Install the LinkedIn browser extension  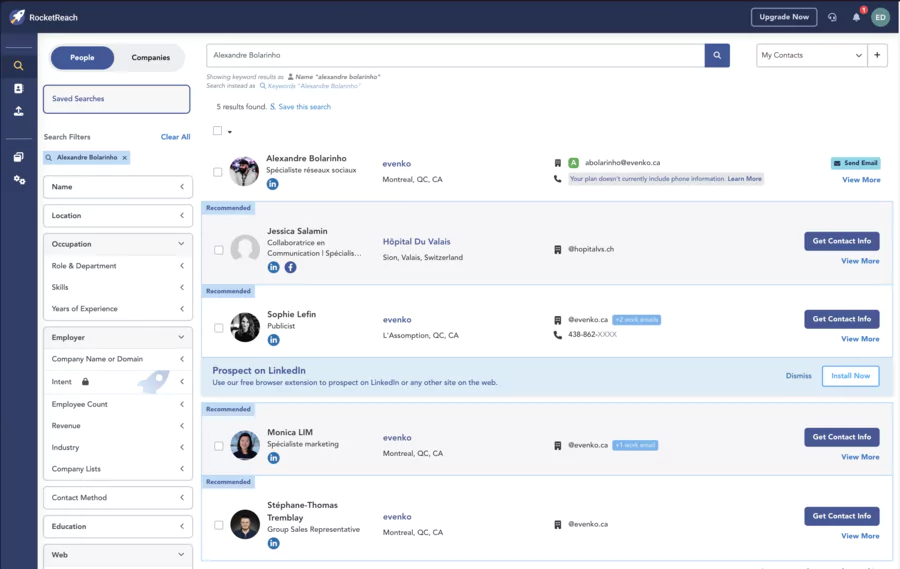pos(850,376)
